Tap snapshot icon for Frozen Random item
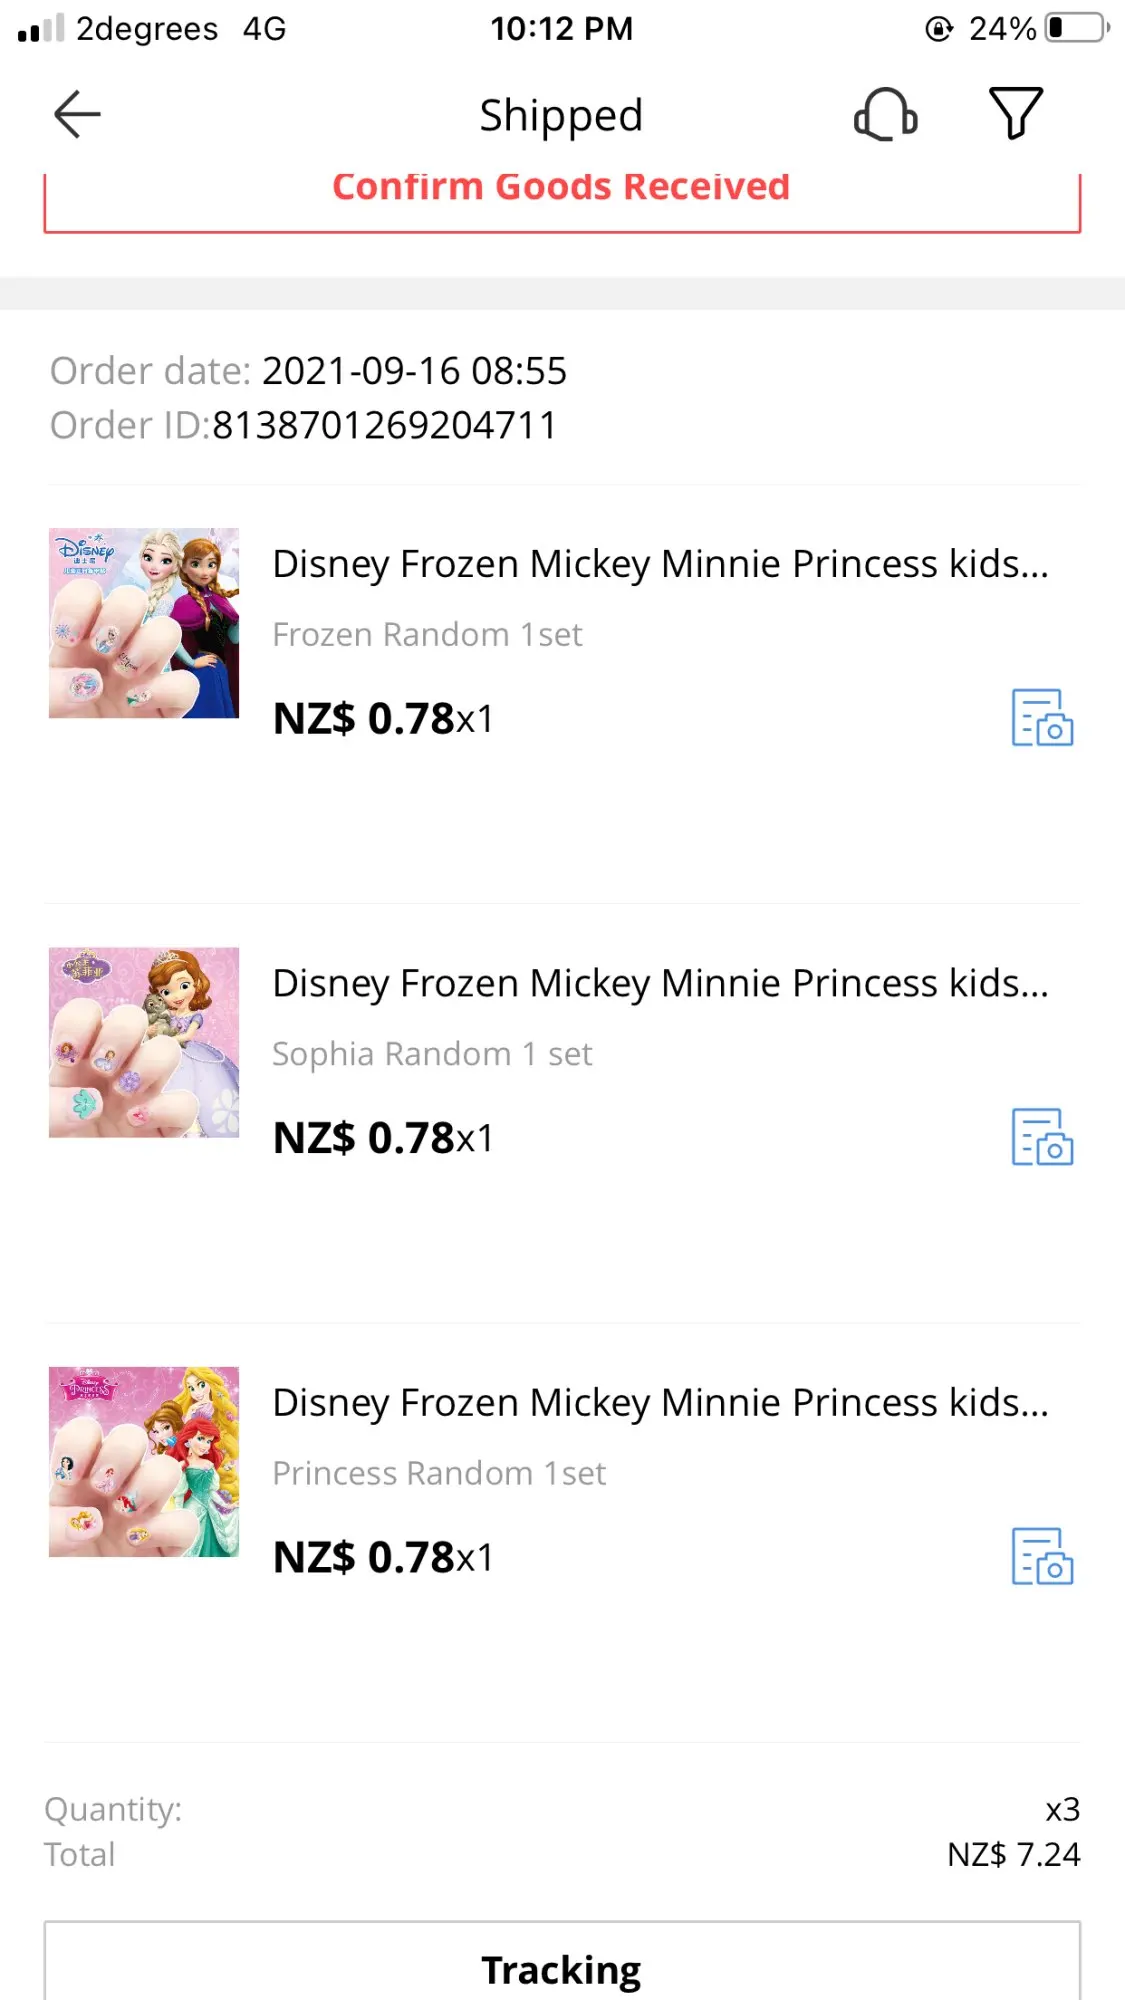Image resolution: width=1125 pixels, height=2000 pixels. coord(1042,717)
